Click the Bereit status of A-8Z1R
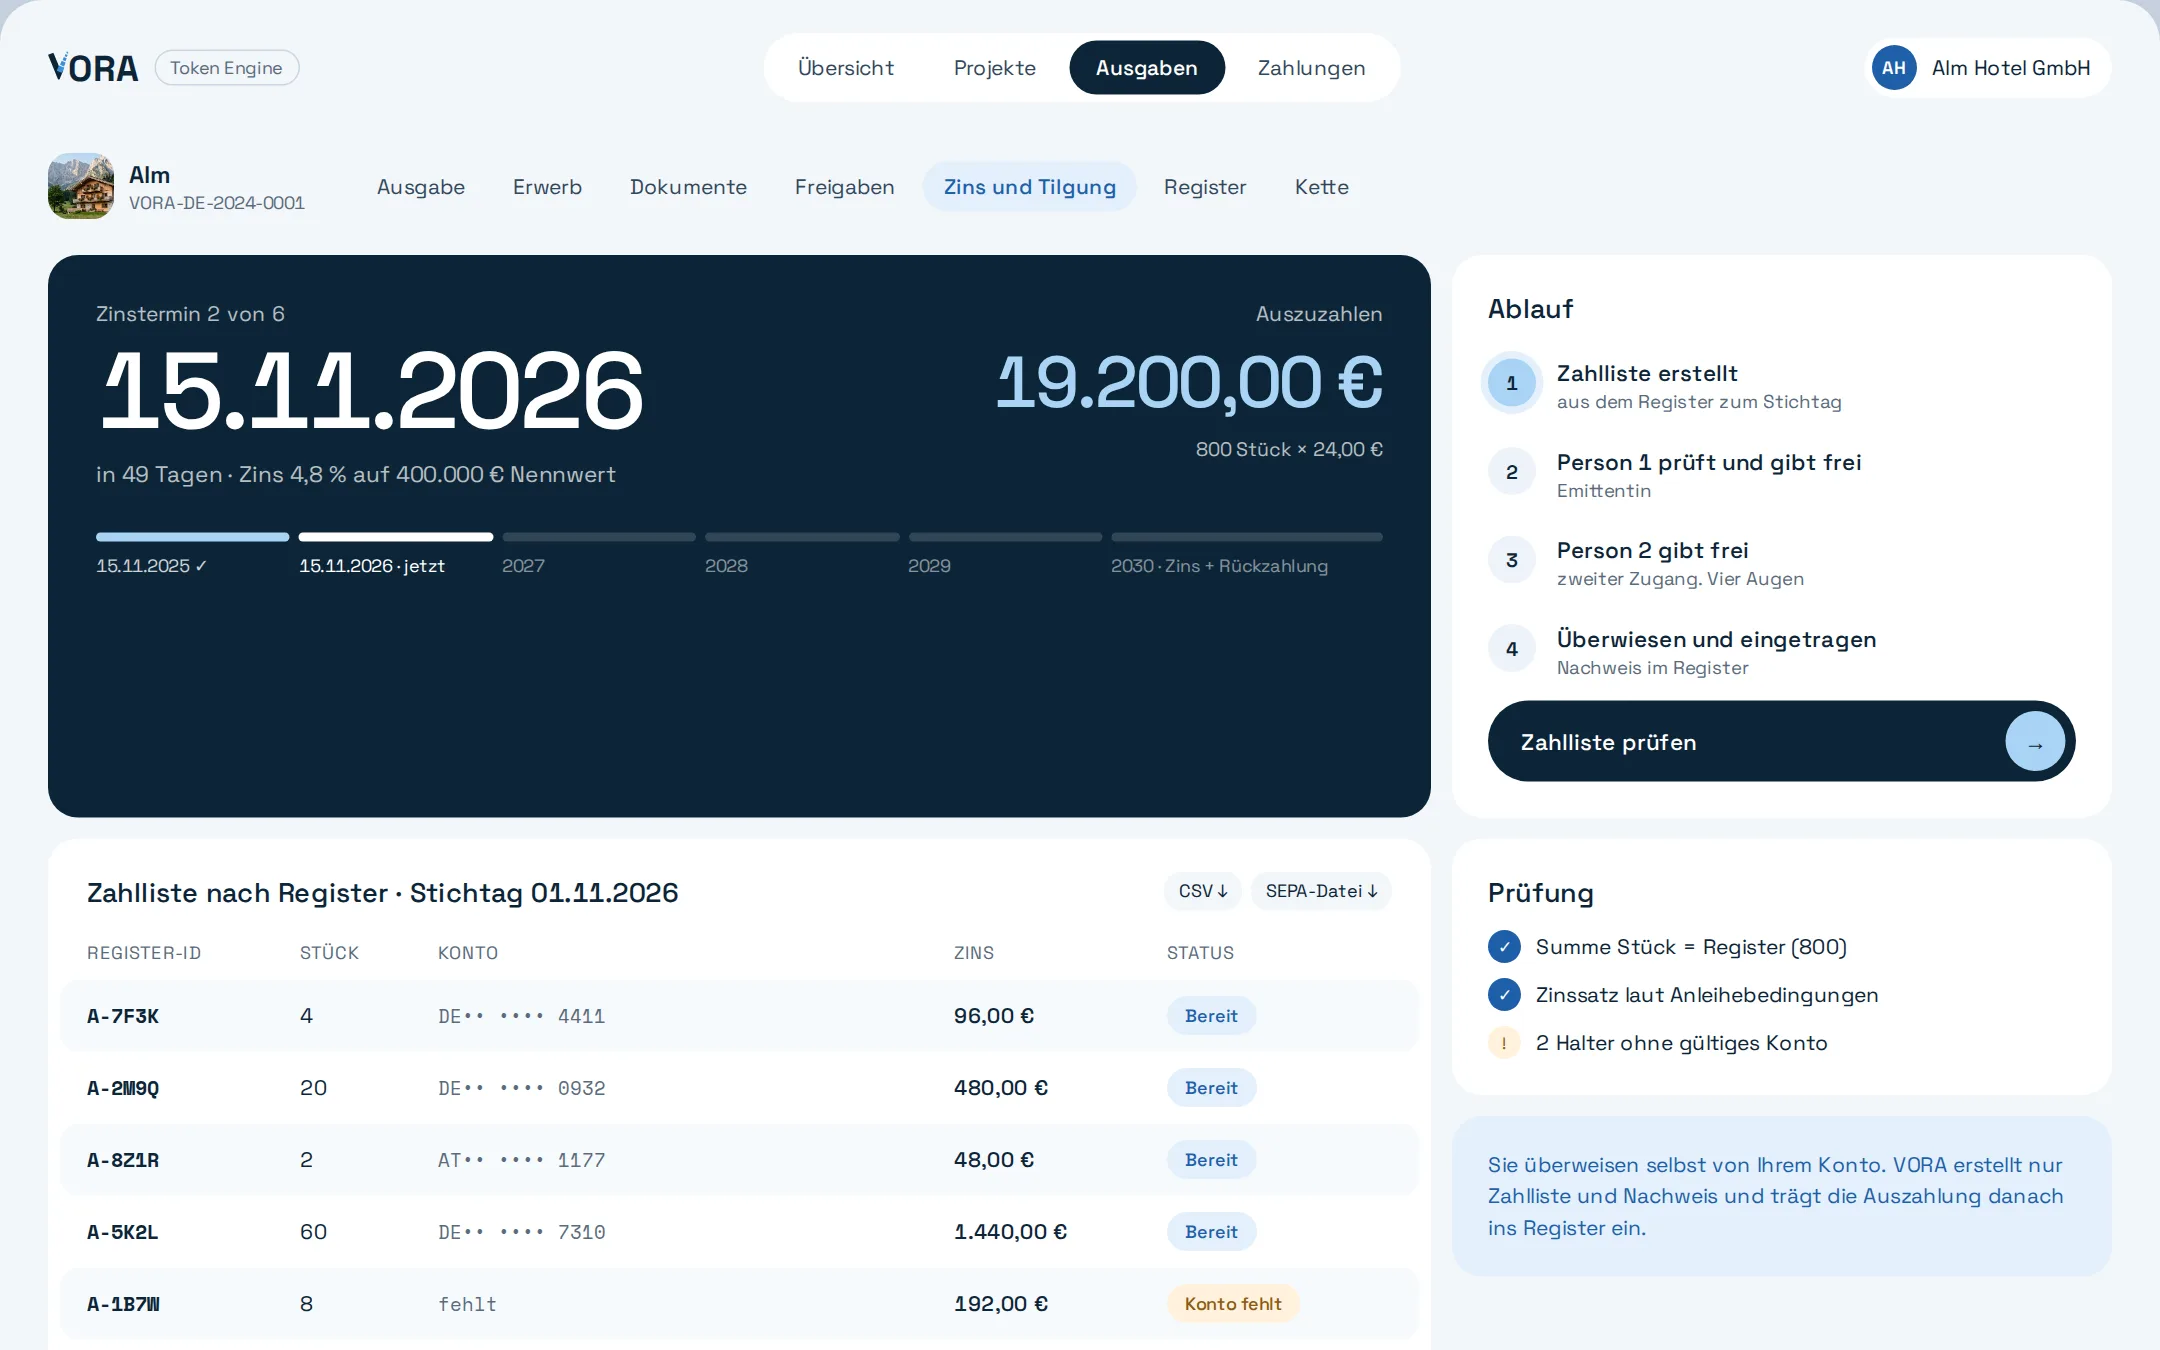This screenshot has height=1350, width=2160. (x=1211, y=1160)
